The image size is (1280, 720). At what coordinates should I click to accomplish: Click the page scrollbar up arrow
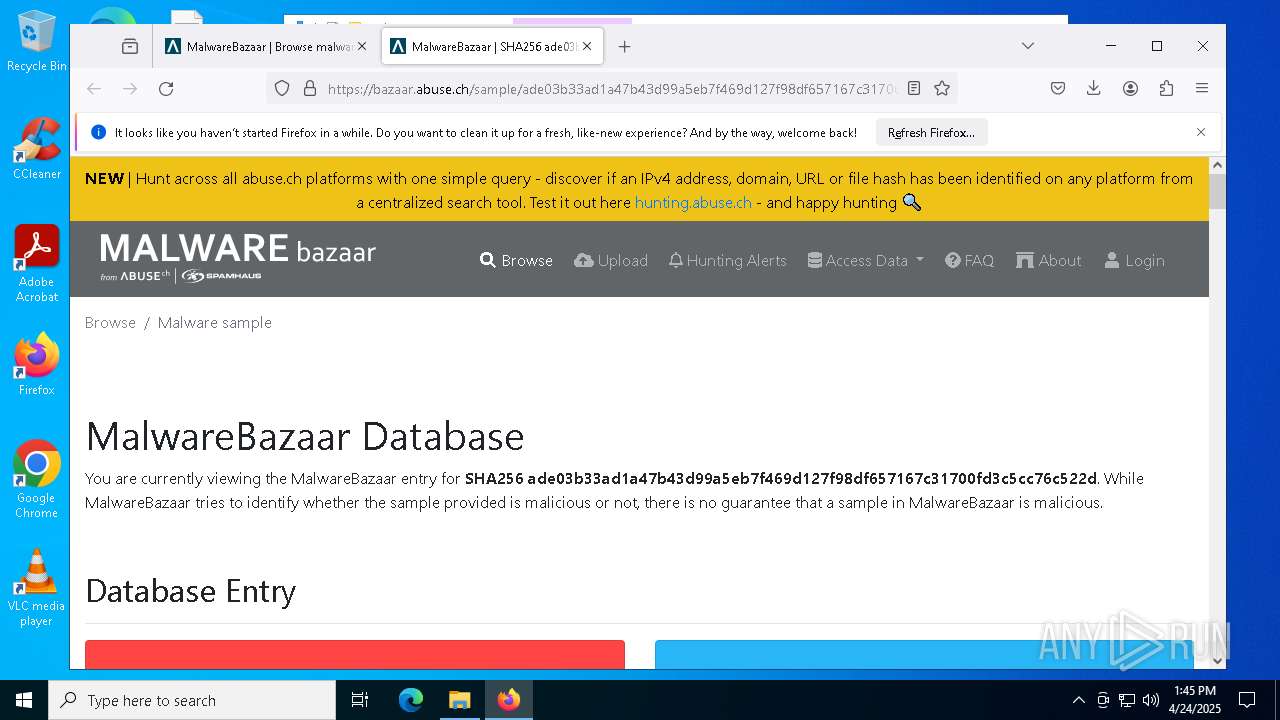click(x=1217, y=165)
